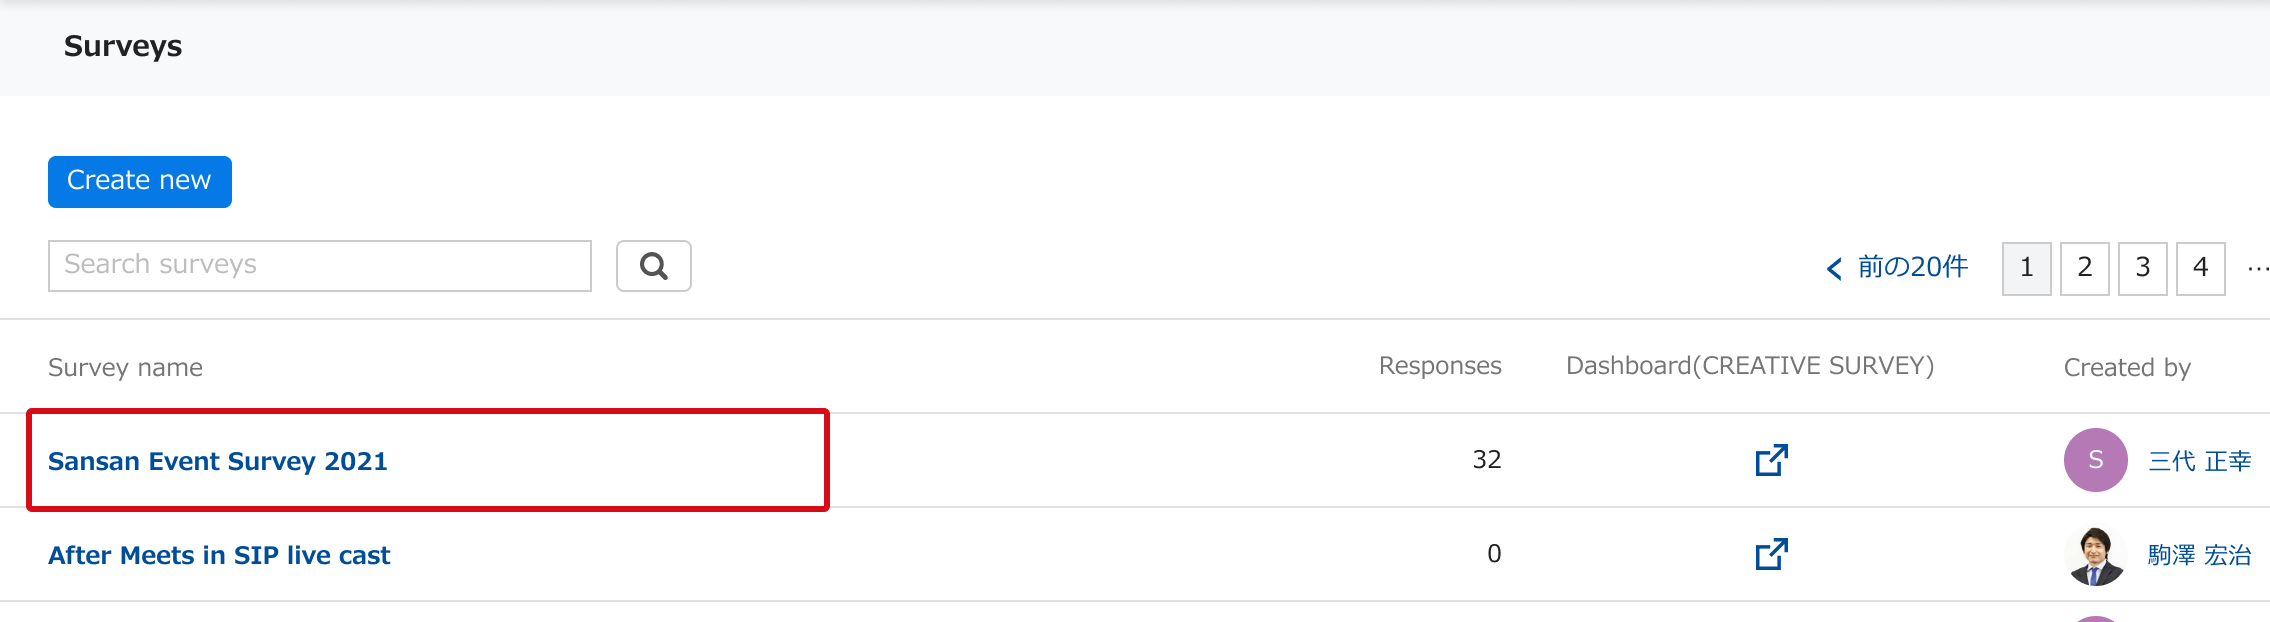Go to page 2 of surveys
Screen dimensions: 2270x622
(2085, 268)
